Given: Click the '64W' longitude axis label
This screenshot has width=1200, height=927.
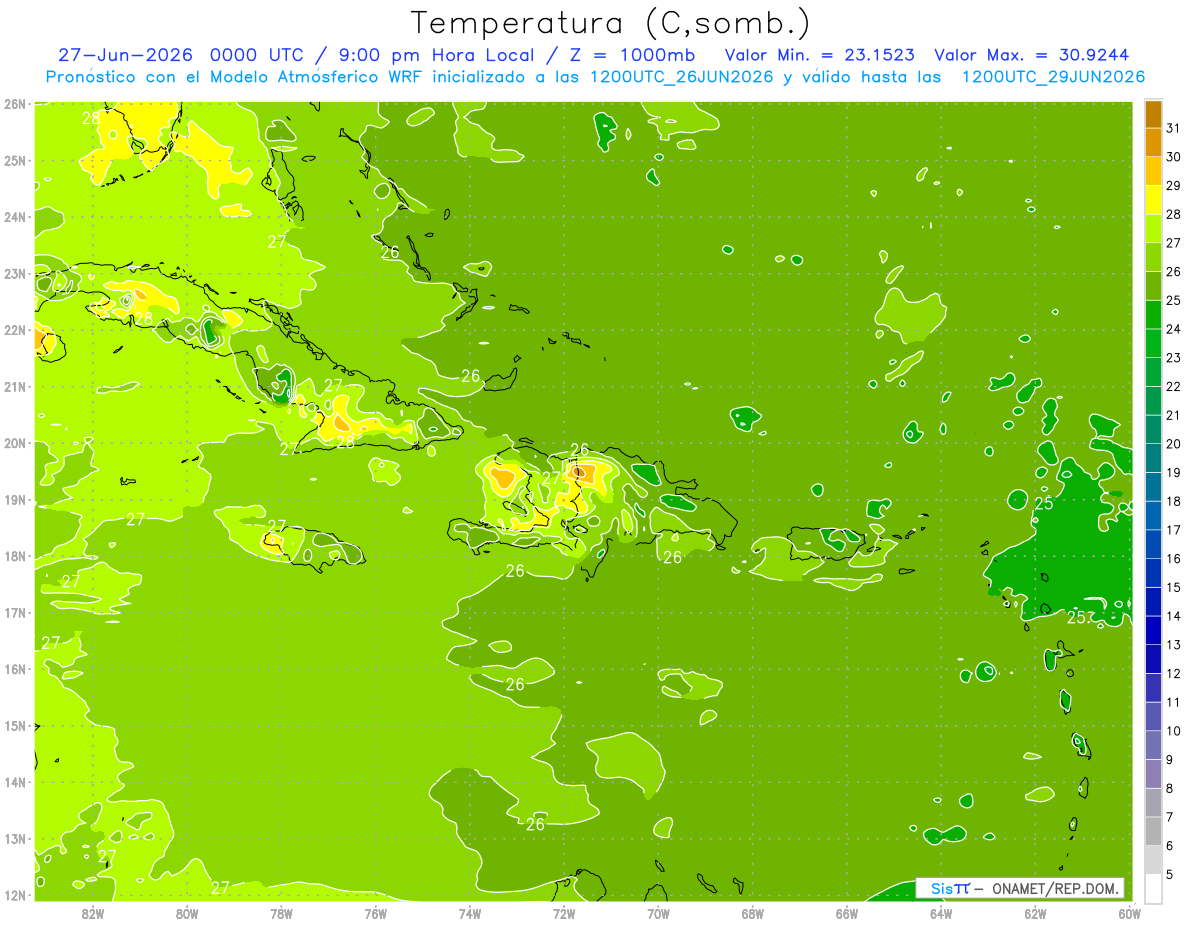Looking at the screenshot, I should (941, 913).
